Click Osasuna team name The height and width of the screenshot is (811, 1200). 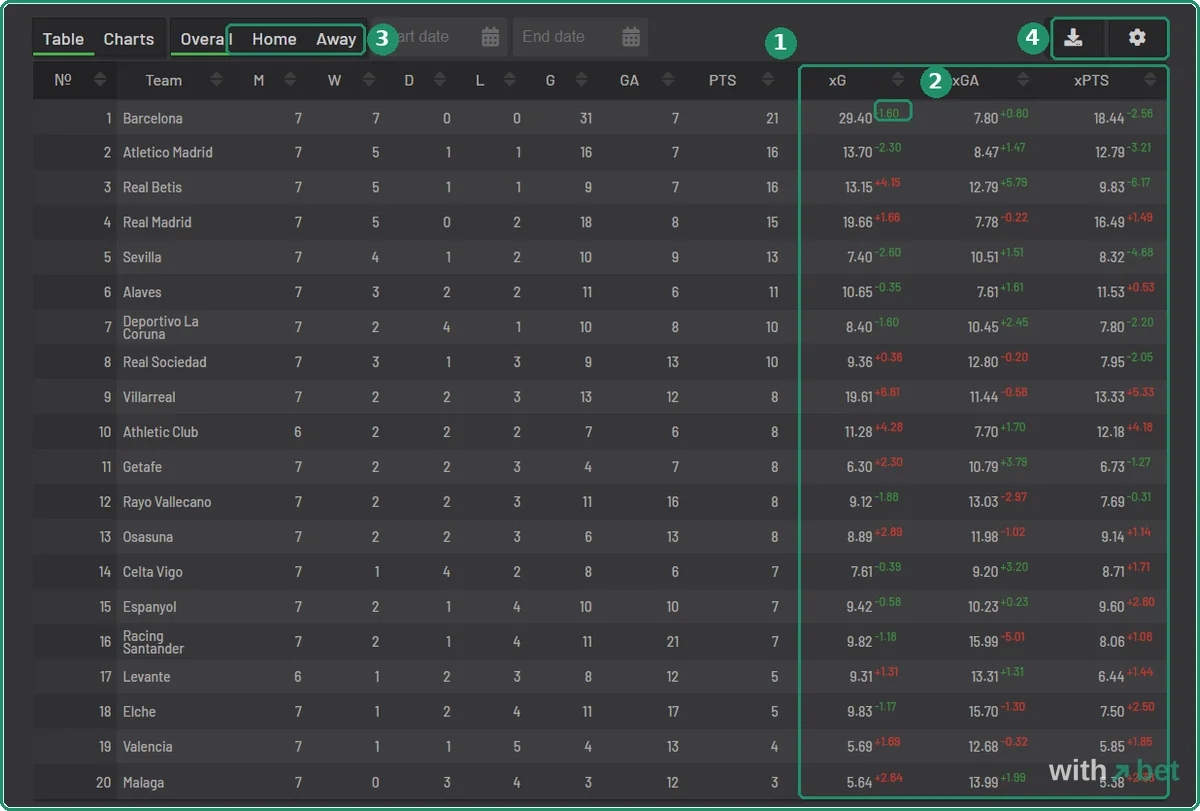148,537
